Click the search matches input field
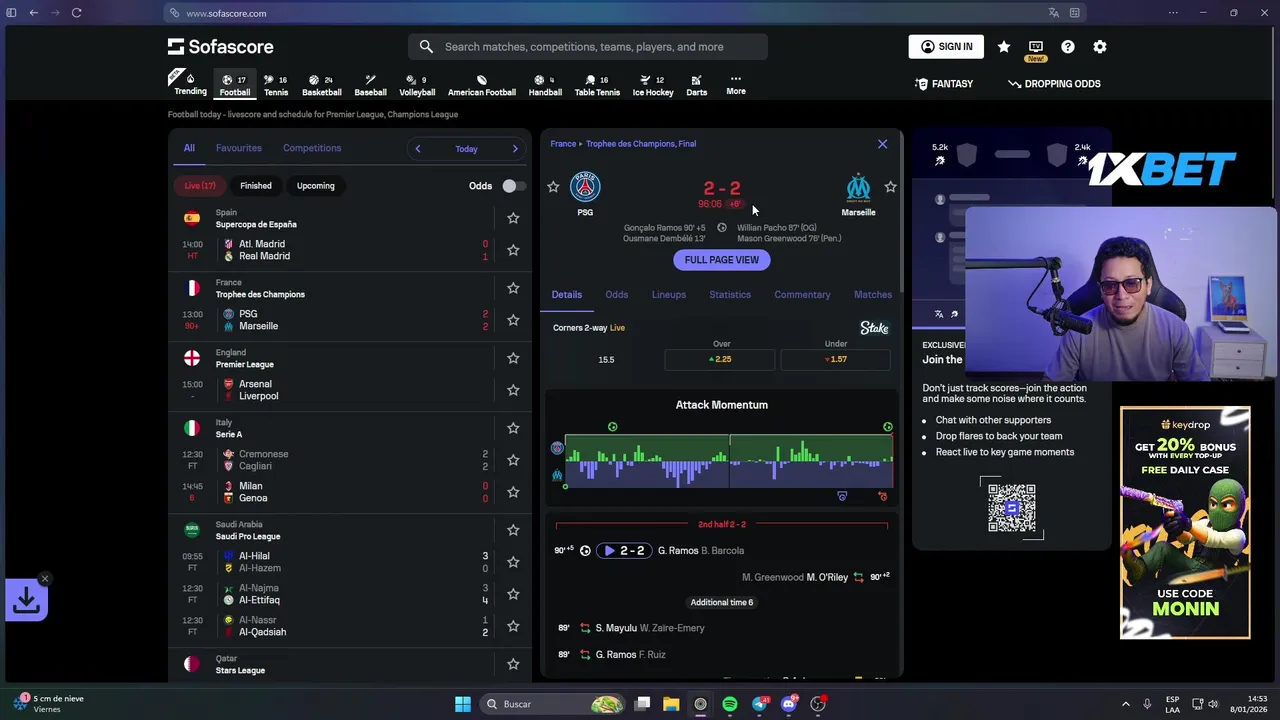This screenshot has height=720, width=1280. [x=588, y=47]
